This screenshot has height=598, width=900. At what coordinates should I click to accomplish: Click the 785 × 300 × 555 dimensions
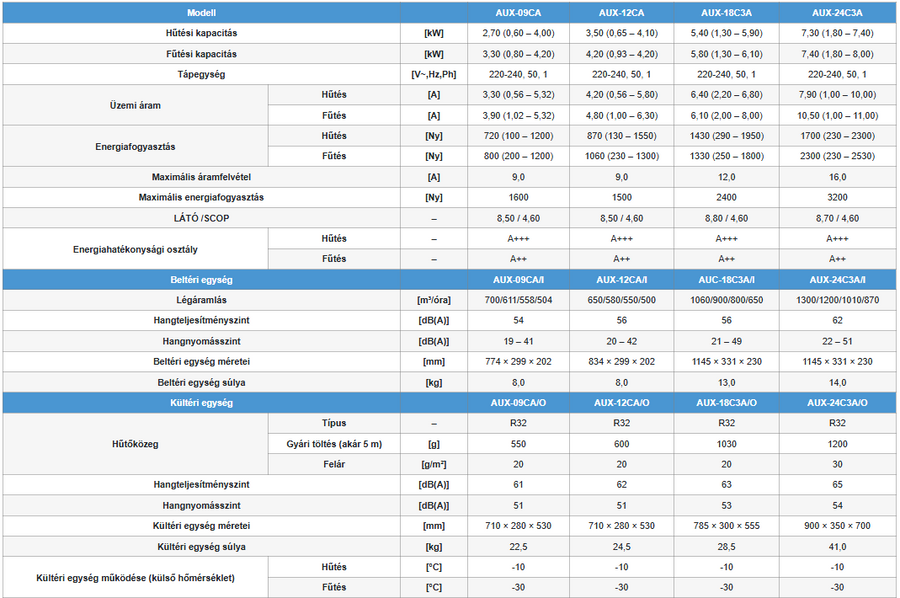point(726,526)
